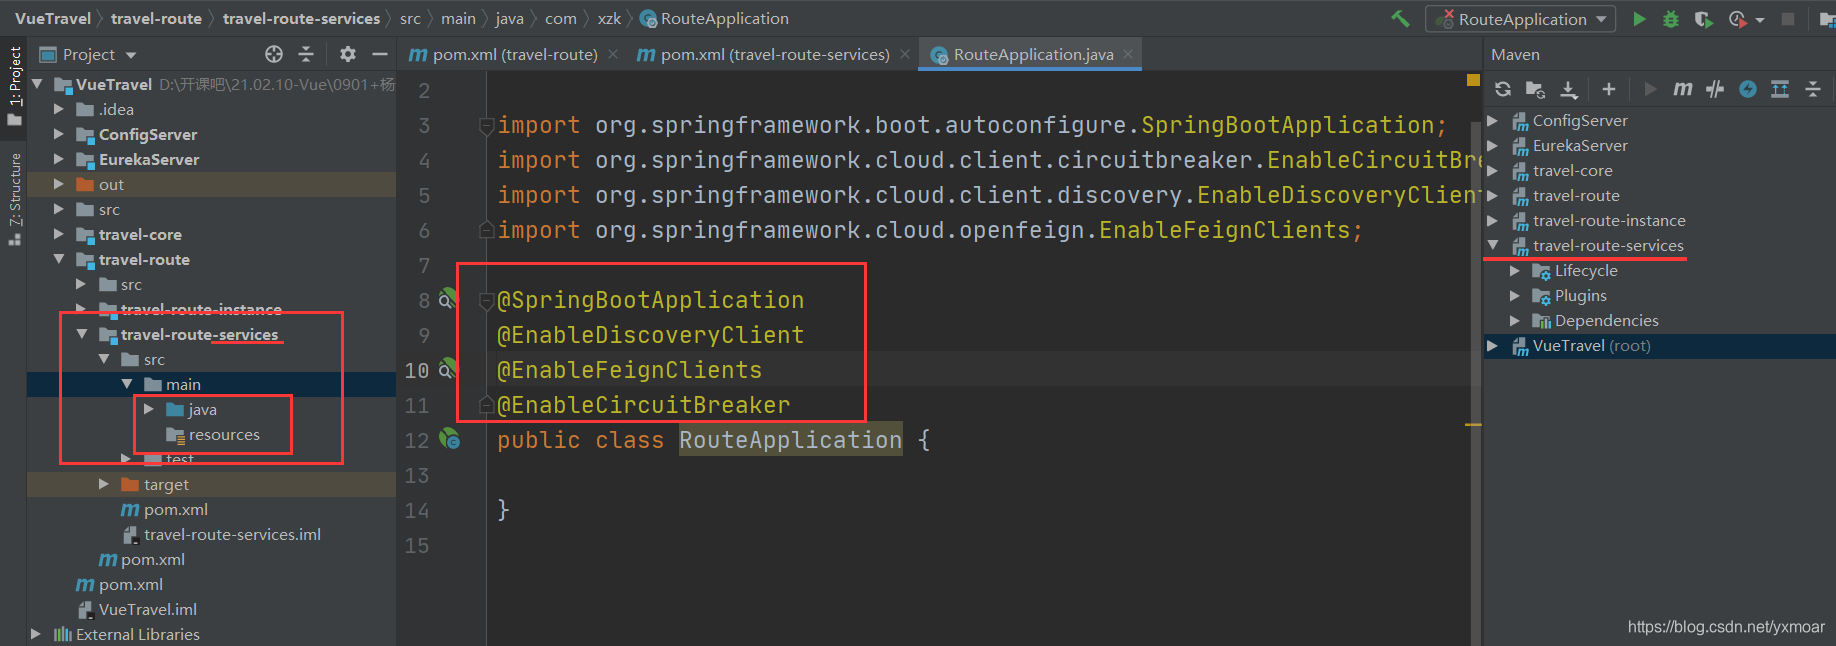Collapse all nodes in Maven panel
Viewport: 1836px width, 646px height.
pyautogui.click(x=1813, y=89)
